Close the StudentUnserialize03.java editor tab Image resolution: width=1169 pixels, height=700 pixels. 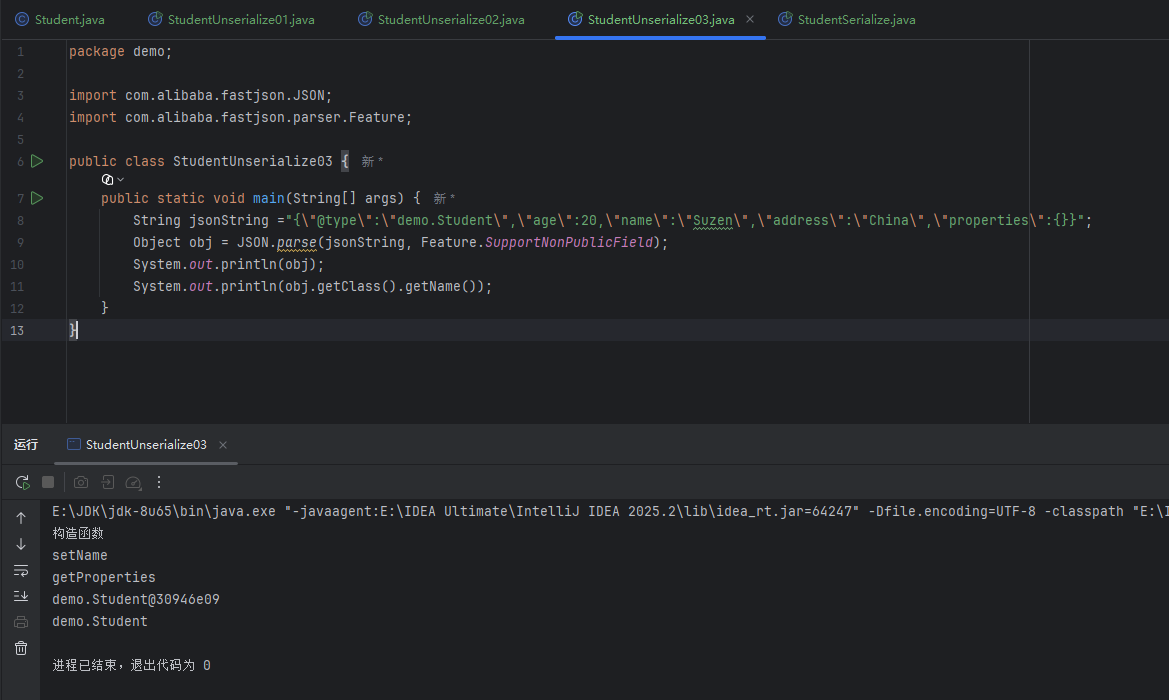pyautogui.click(x=750, y=19)
